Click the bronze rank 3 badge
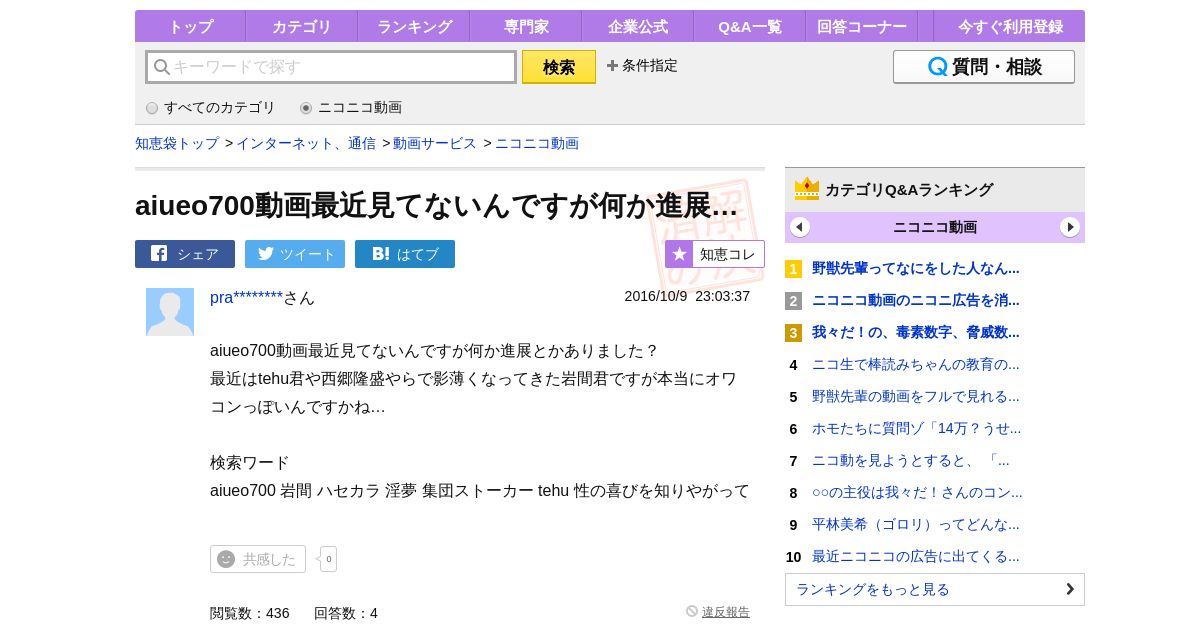This screenshot has height=630, width=1200. [793, 333]
